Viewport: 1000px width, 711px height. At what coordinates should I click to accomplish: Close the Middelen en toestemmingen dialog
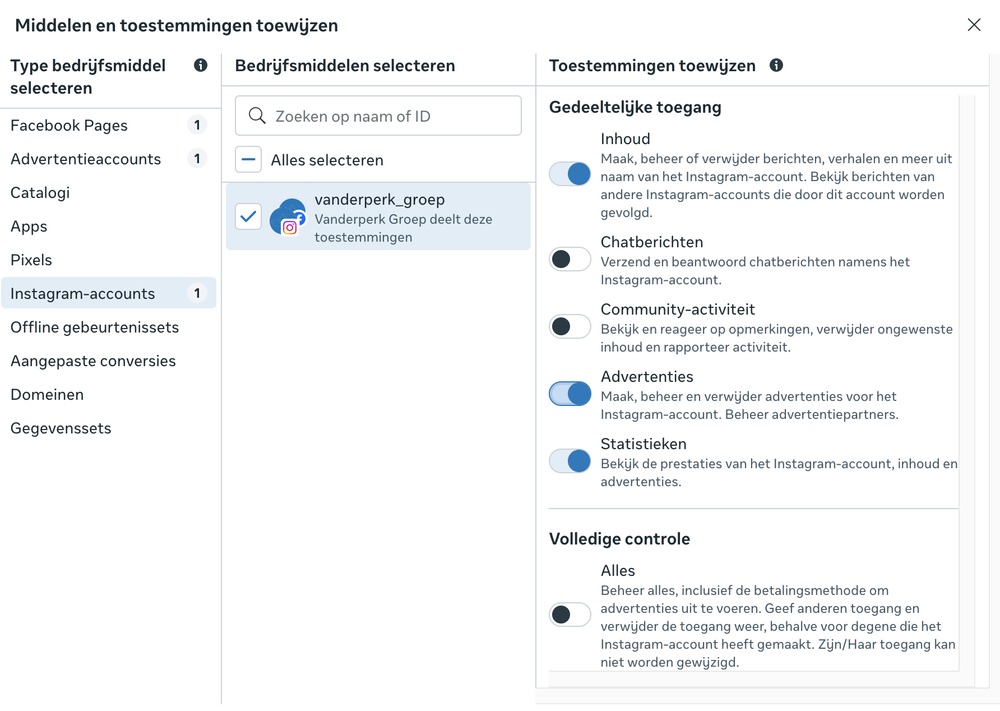[974, 25]
